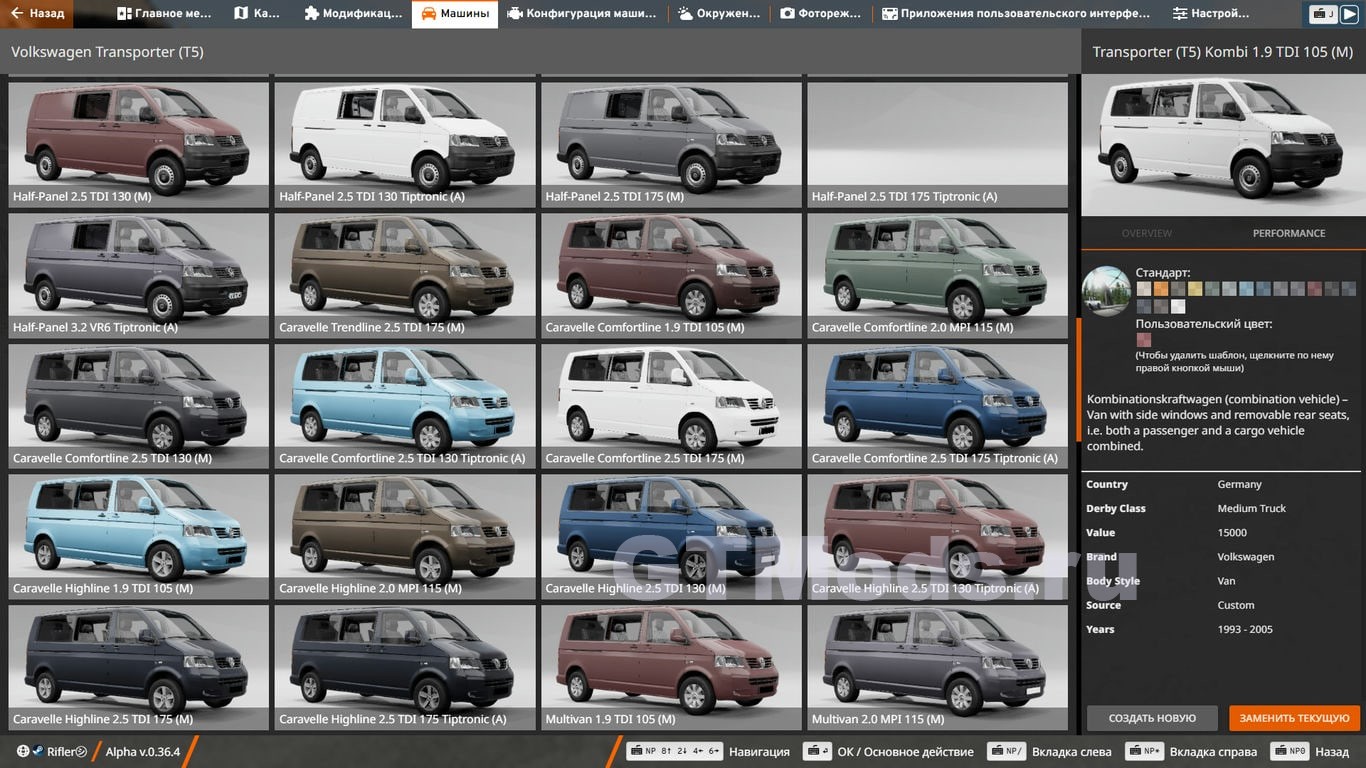Click the round environment preview icon
The height and width of the screenshot is (768, 1366).
click(x=1106, y=291)
